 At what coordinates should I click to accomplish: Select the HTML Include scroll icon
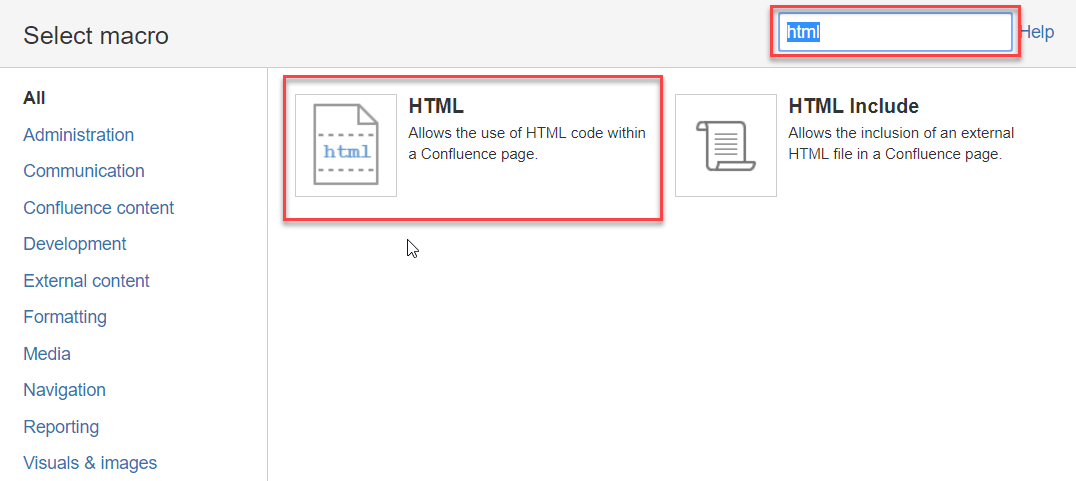726,145
